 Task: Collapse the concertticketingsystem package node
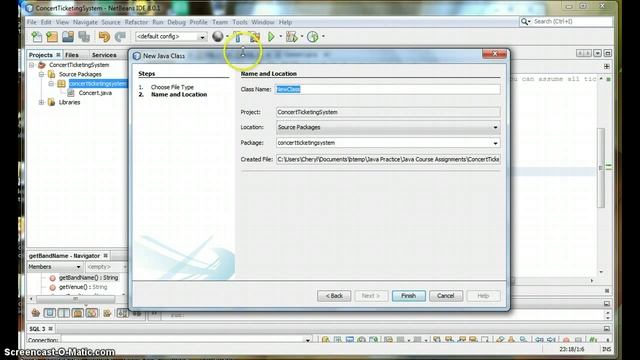51,84
